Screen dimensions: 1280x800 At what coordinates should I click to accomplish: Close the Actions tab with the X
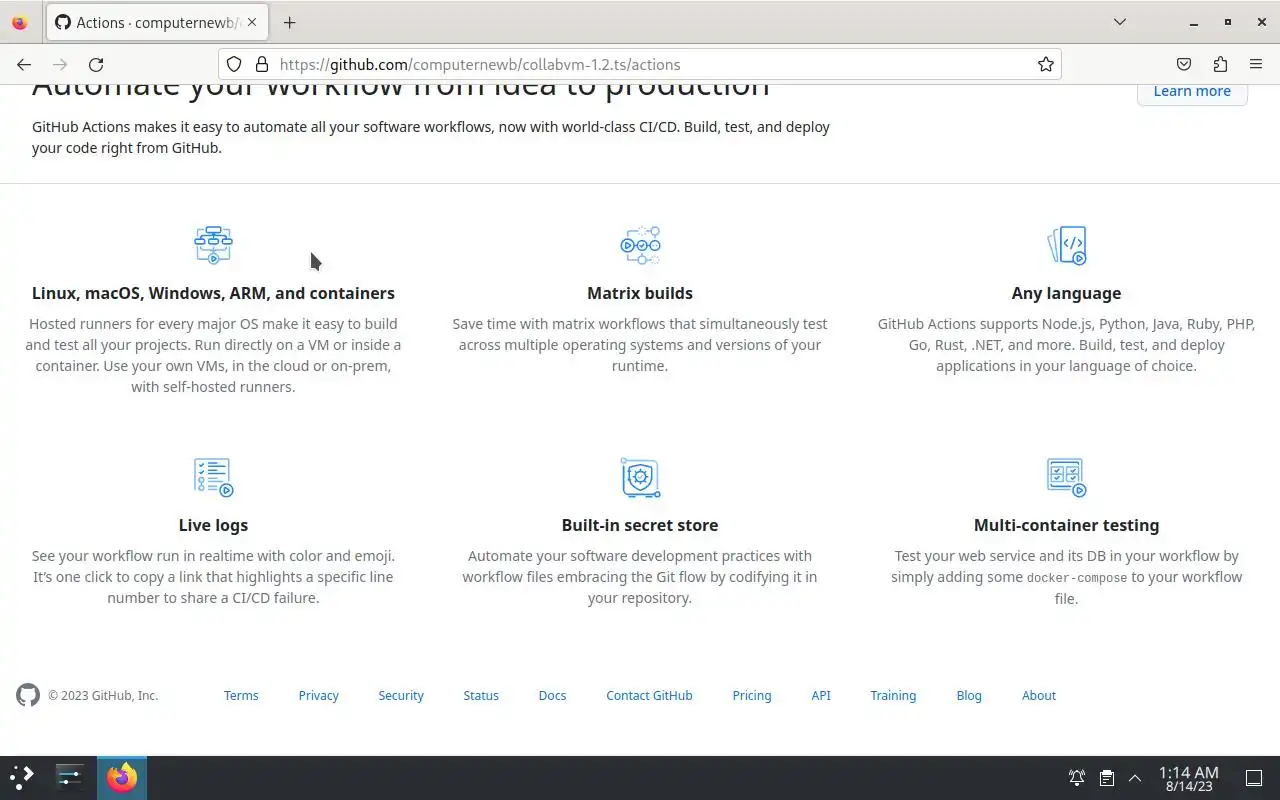tap(252, 22)
